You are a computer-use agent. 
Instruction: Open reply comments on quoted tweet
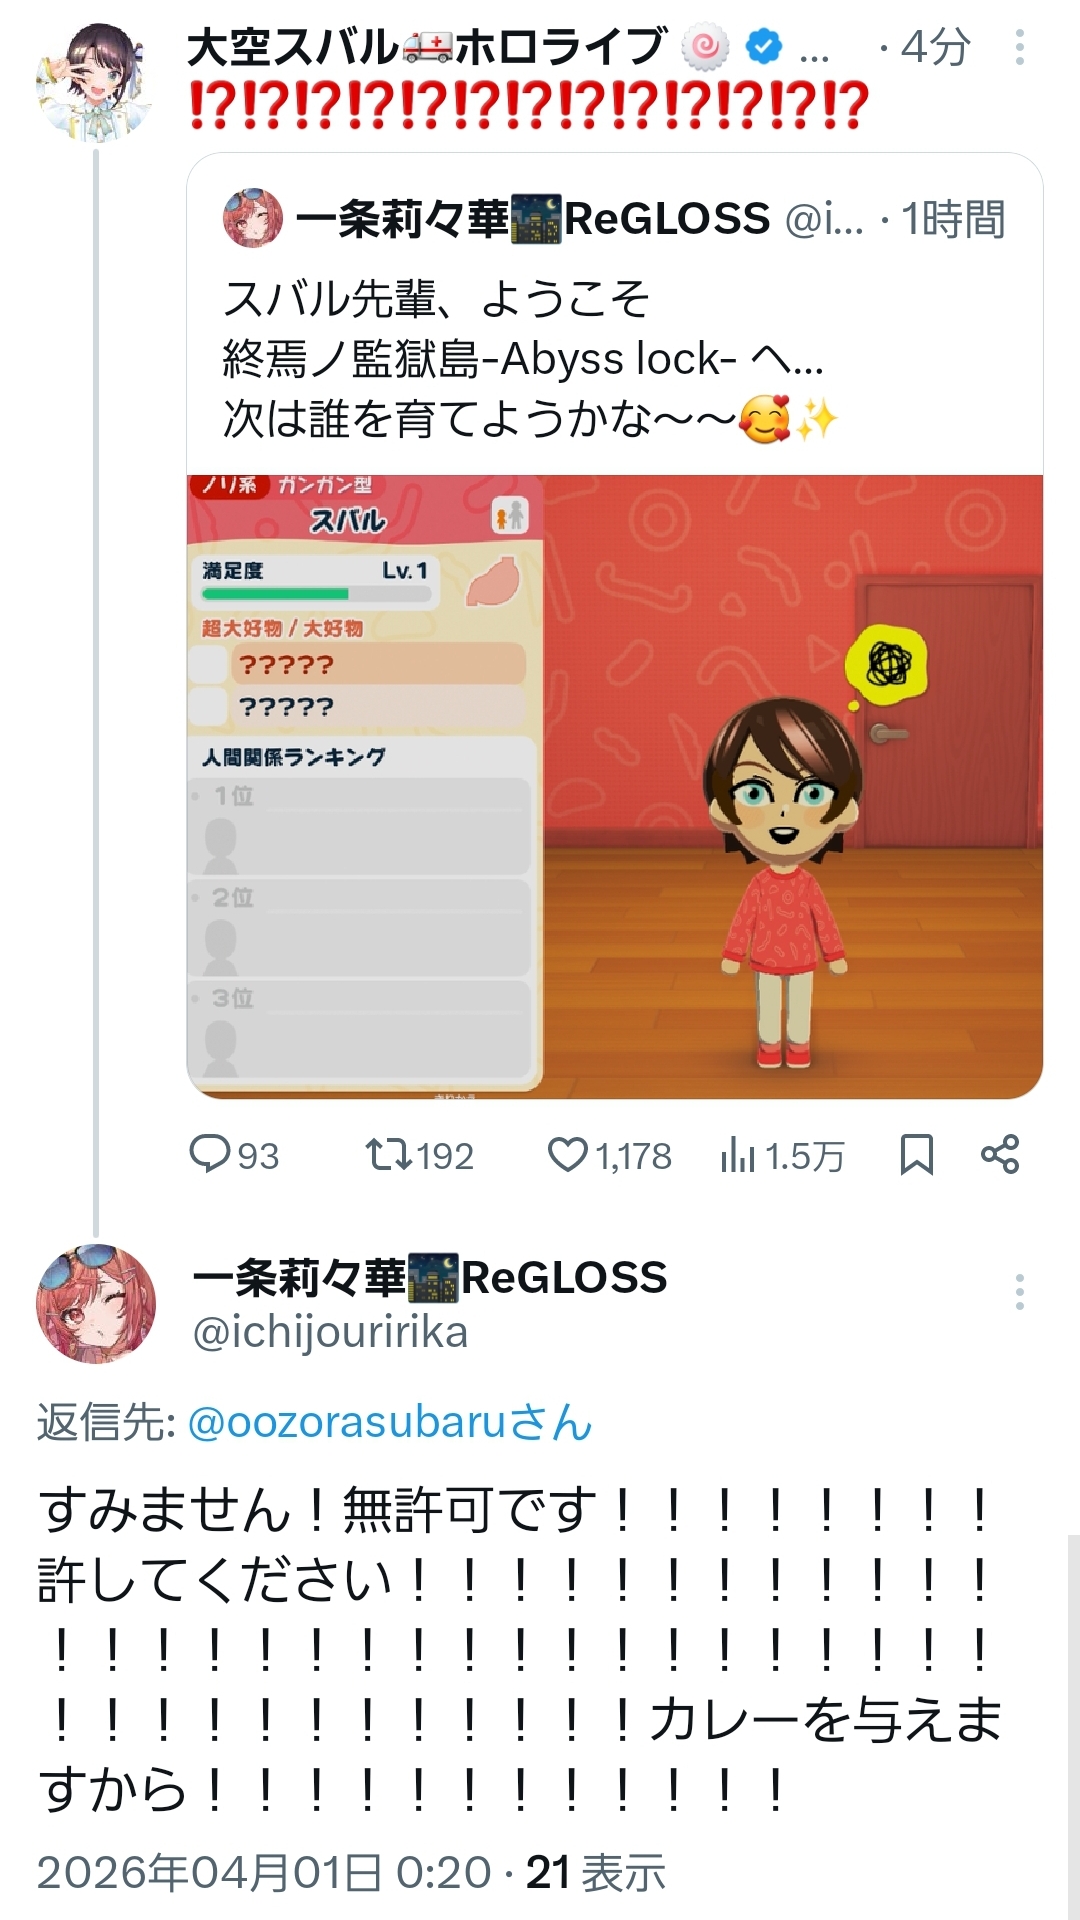click(x=234, y=1155)
